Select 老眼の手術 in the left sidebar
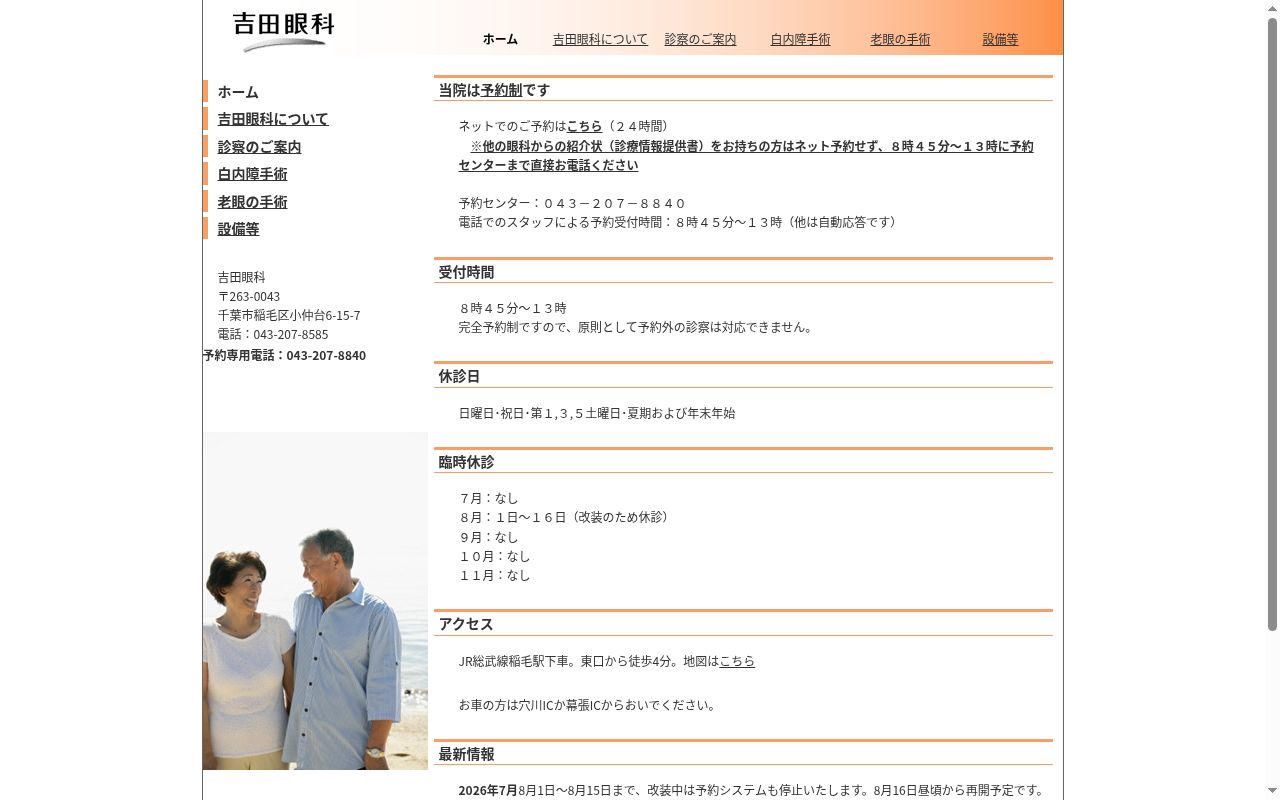 [252, 202]
